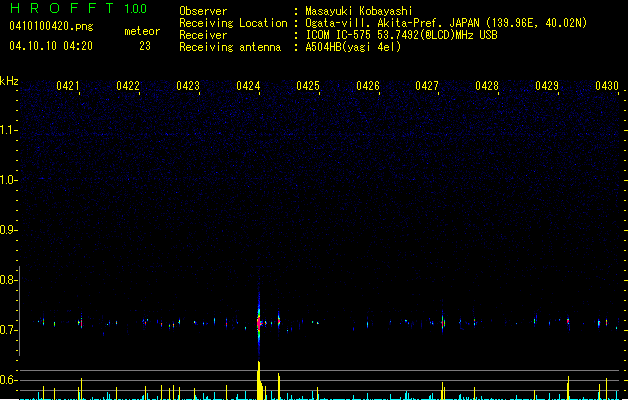Image resolution: width=629 pixels, height=400 pixels.
Task: Click the 0421 time marker
Action: 68,86
